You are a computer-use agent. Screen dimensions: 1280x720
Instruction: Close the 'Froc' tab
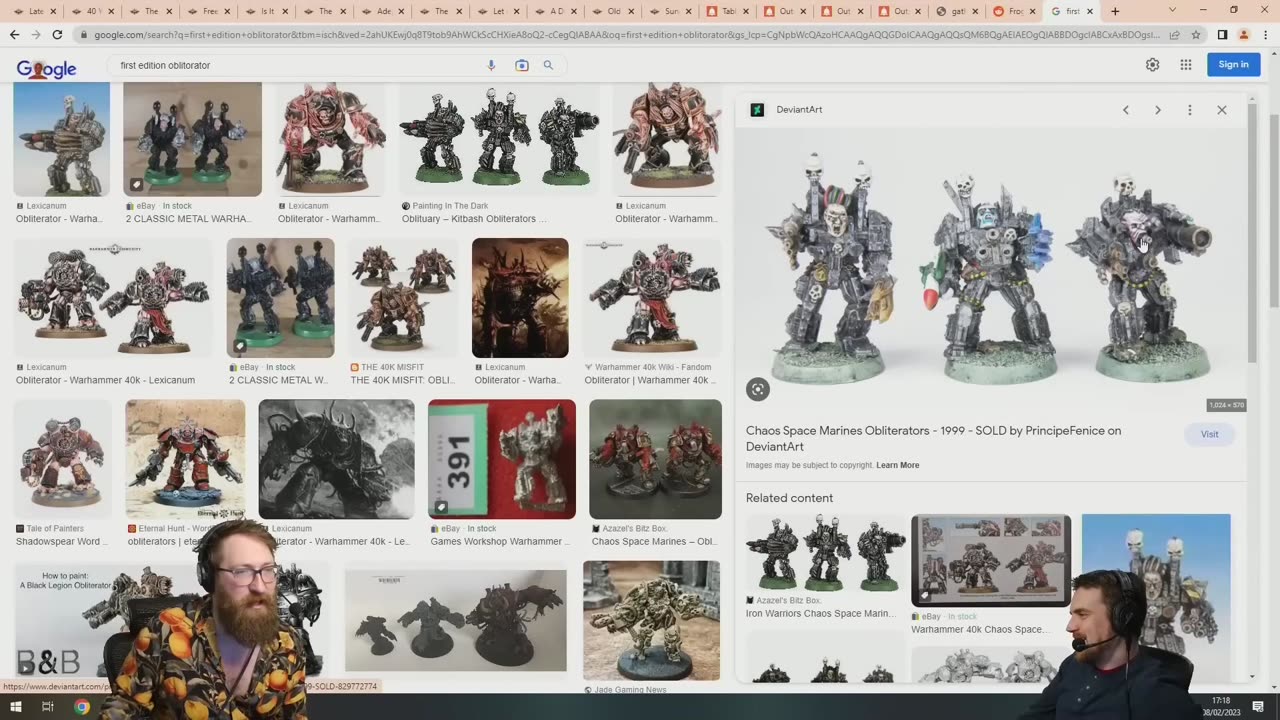(x=1032, y=11)
